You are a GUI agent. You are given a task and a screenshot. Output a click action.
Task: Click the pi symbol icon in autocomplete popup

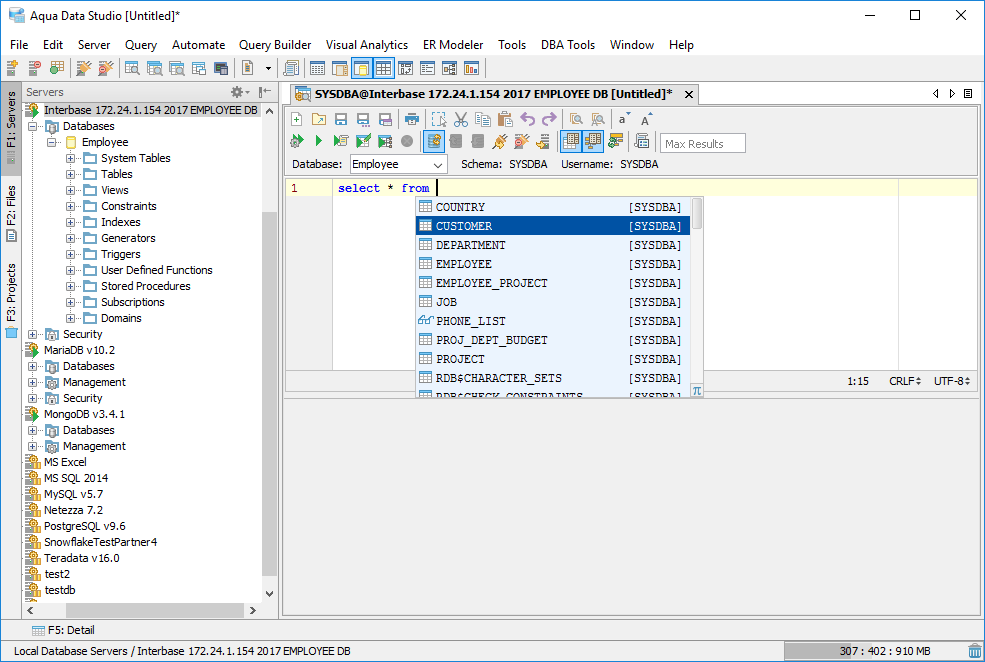pos(697,391)
